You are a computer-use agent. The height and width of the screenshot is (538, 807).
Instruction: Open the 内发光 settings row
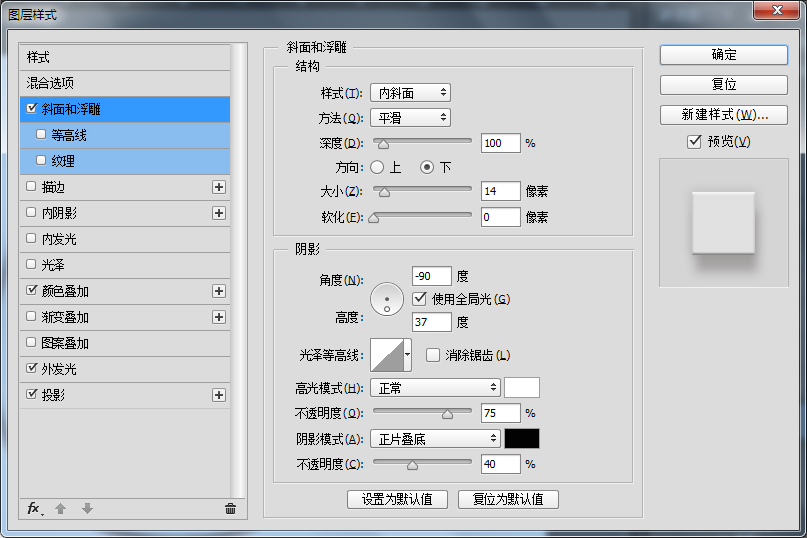coord(125,239)
